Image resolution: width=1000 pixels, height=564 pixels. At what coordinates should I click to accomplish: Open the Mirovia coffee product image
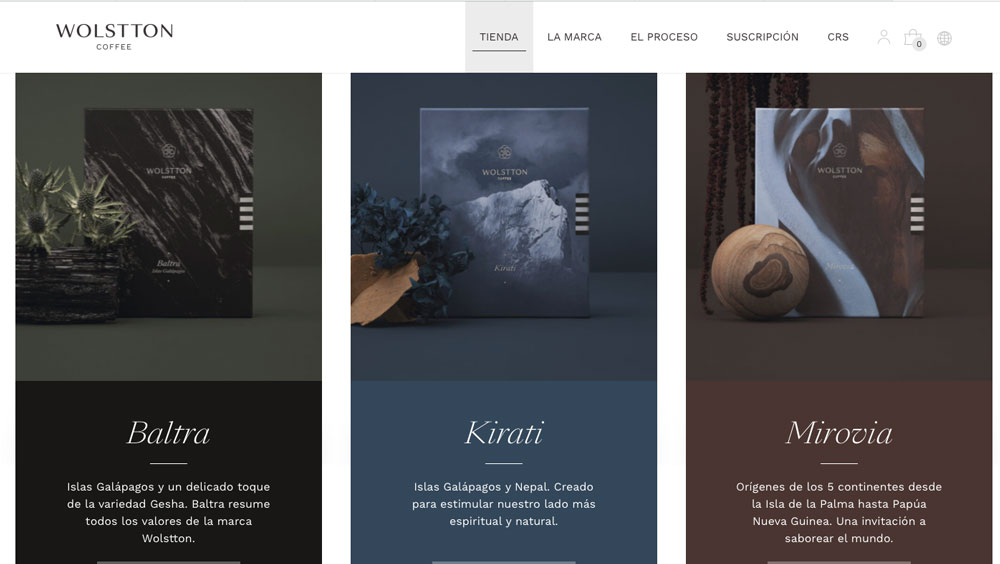point(839,226)
